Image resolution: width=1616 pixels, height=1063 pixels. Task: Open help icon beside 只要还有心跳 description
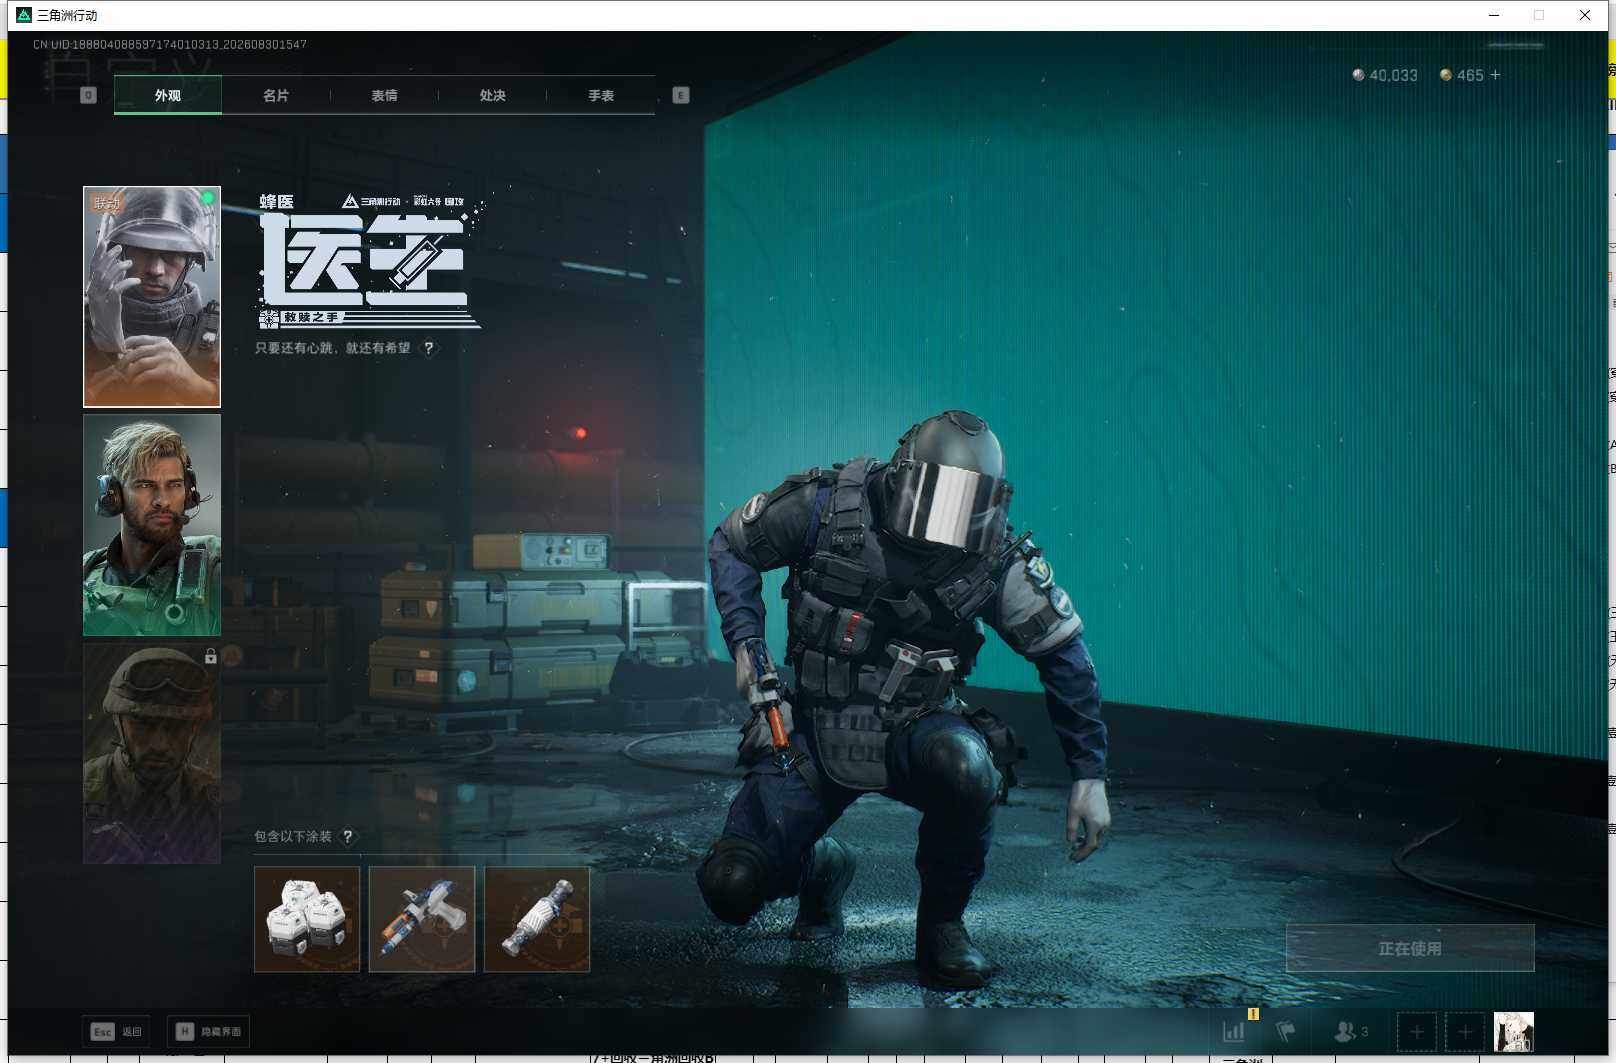click(429, 348)
